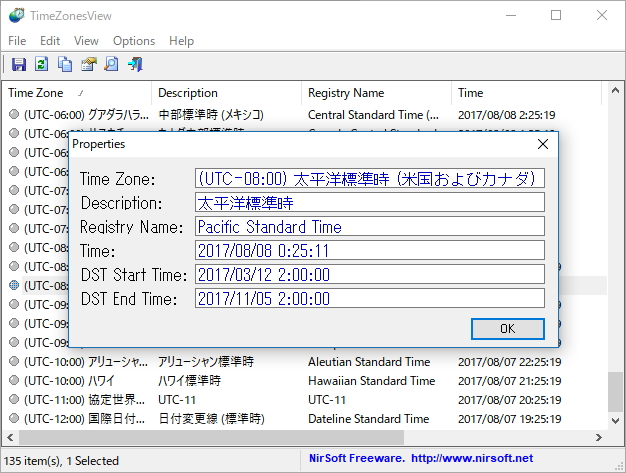Click time cell '2017/08/07 19:25:19'
Image resolution: width=626 pixels, height=473 pixels.
509,418
